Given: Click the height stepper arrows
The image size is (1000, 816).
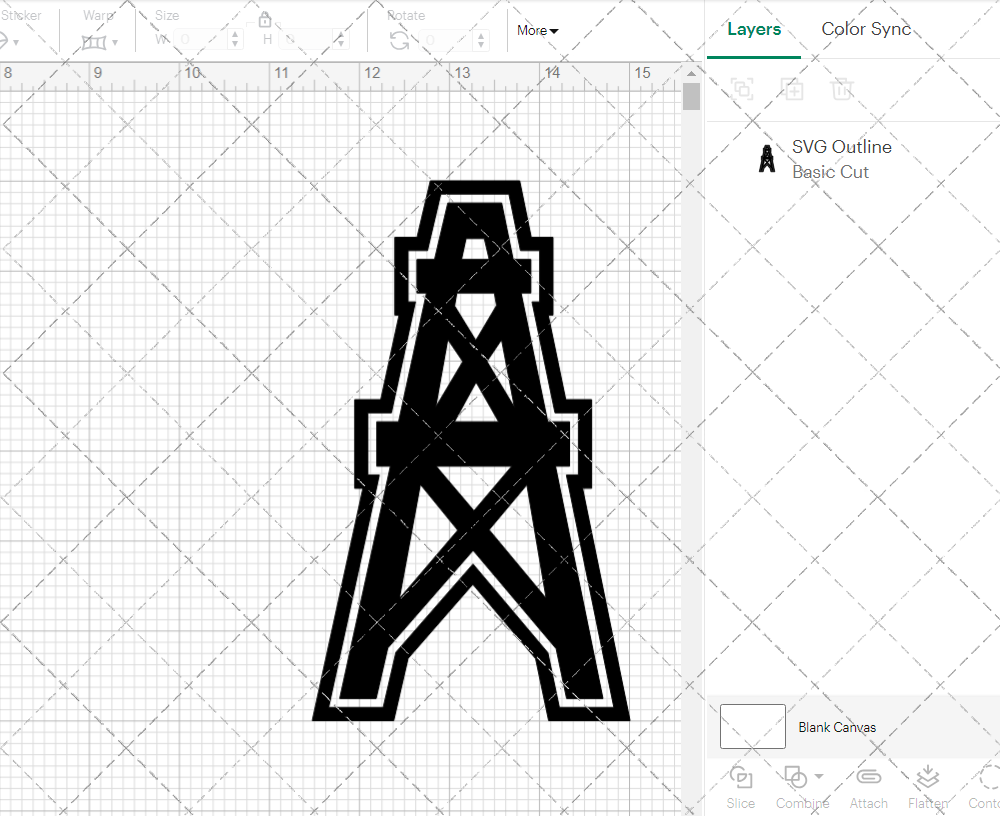Looking at the screenshot, I should (x=341, y=40).
